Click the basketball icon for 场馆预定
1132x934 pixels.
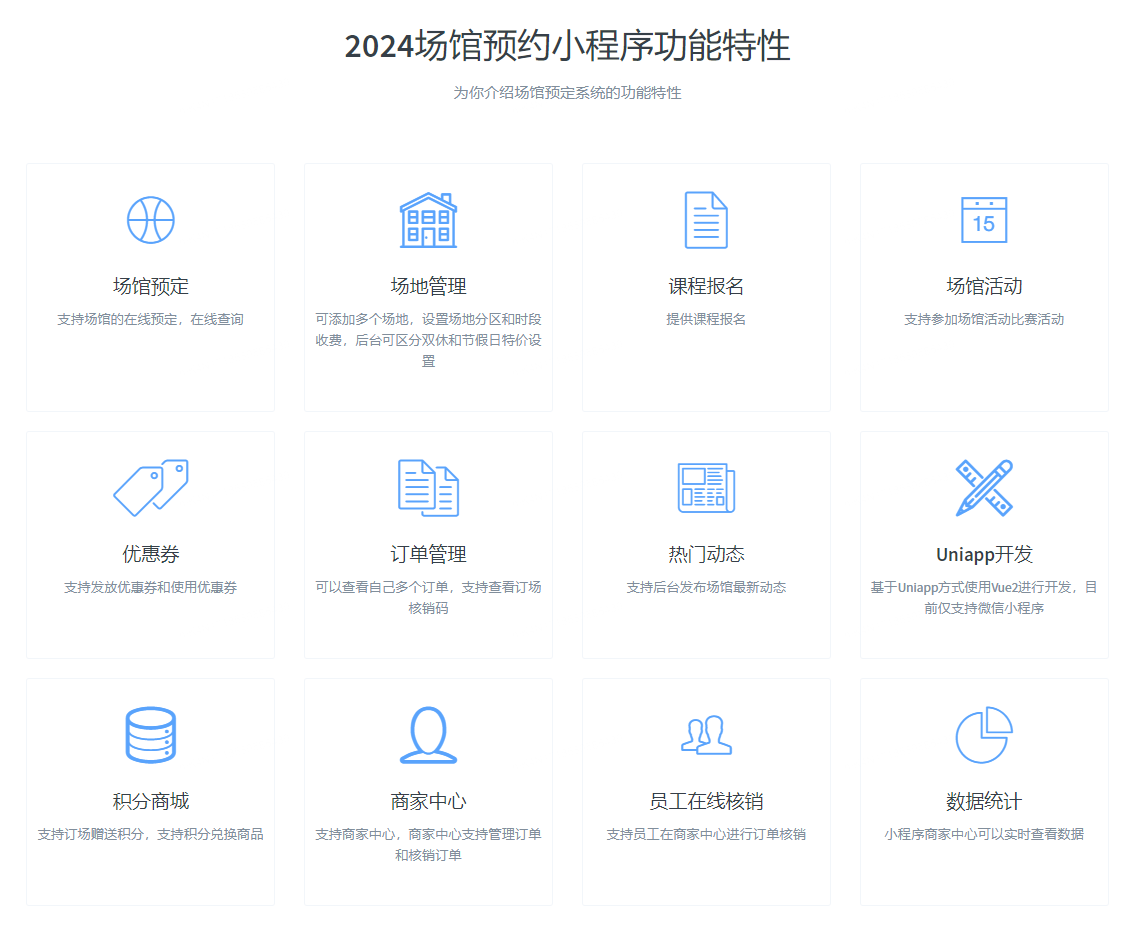pyautogui.click(x=150, y=220)
